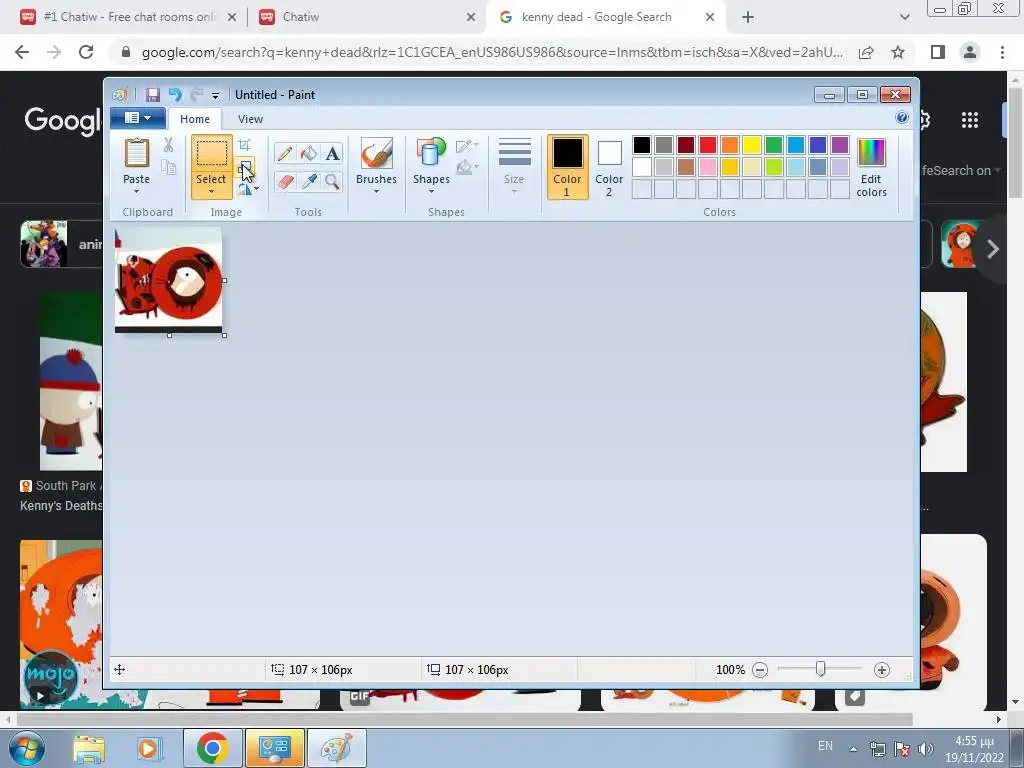
Task: Show hidden icons in the system tray
Action: (x=853, y=749)
